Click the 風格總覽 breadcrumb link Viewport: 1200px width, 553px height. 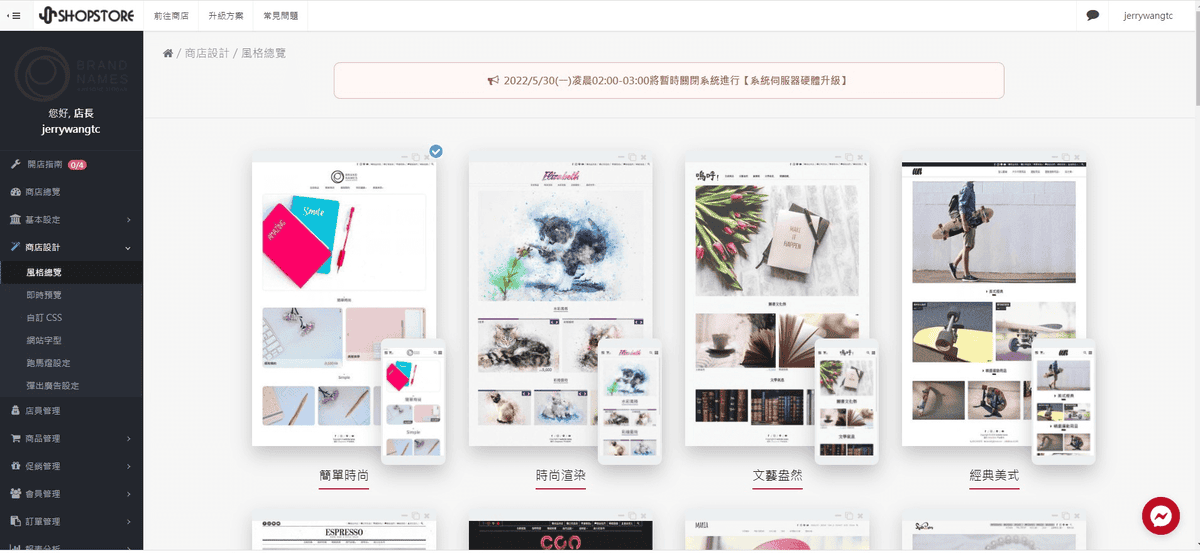point(264,53)
